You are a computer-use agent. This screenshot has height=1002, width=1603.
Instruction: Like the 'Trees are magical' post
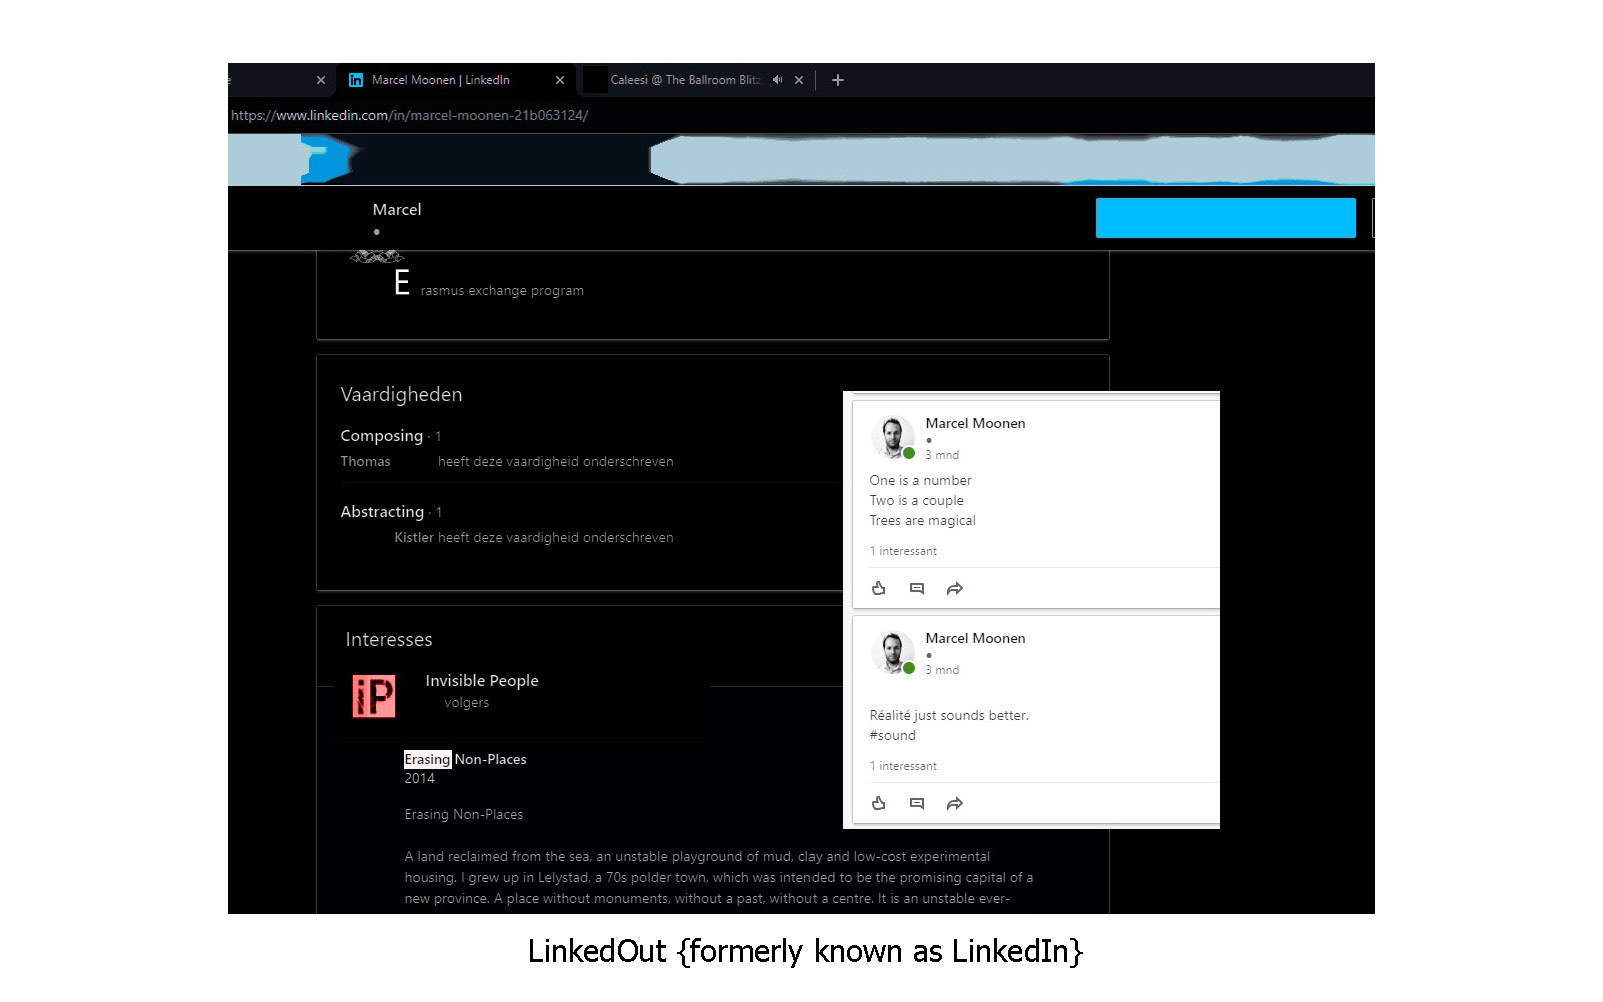coord(879,588)
